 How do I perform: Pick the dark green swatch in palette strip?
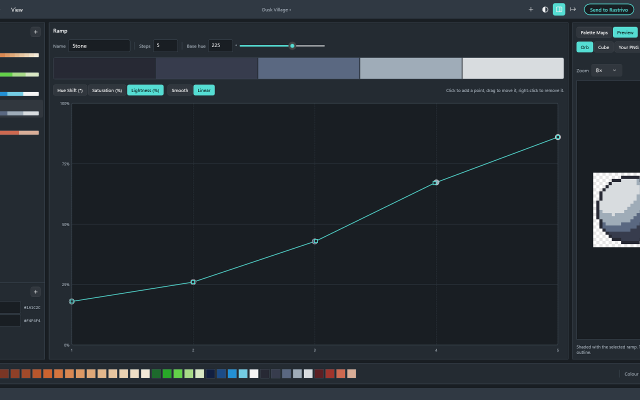156,373
